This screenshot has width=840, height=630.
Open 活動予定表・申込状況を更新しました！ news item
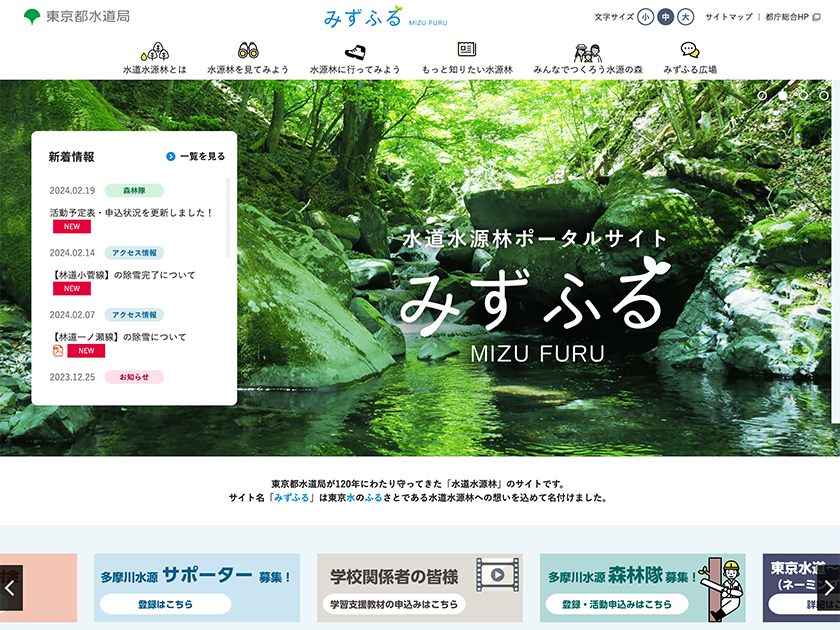[x=131, y=213]
